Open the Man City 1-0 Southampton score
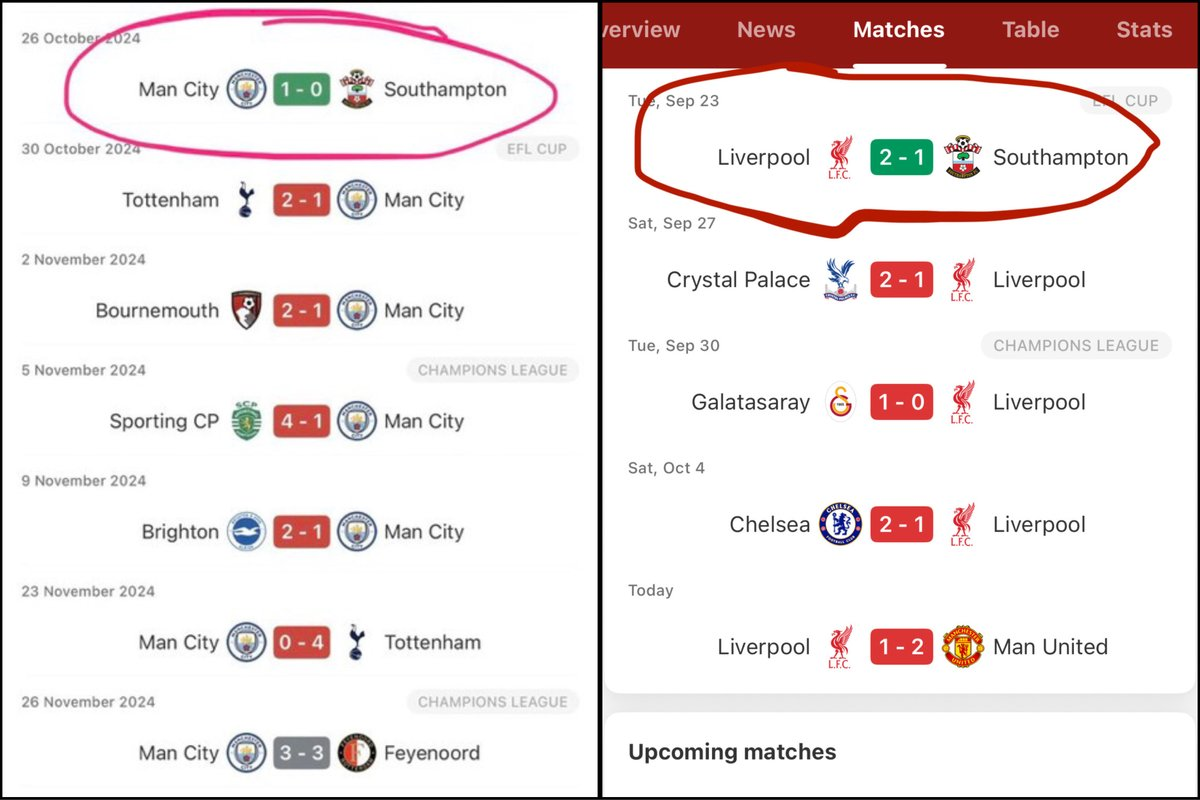The height and width of the screenshot is (800, 1200). [300, 89]
